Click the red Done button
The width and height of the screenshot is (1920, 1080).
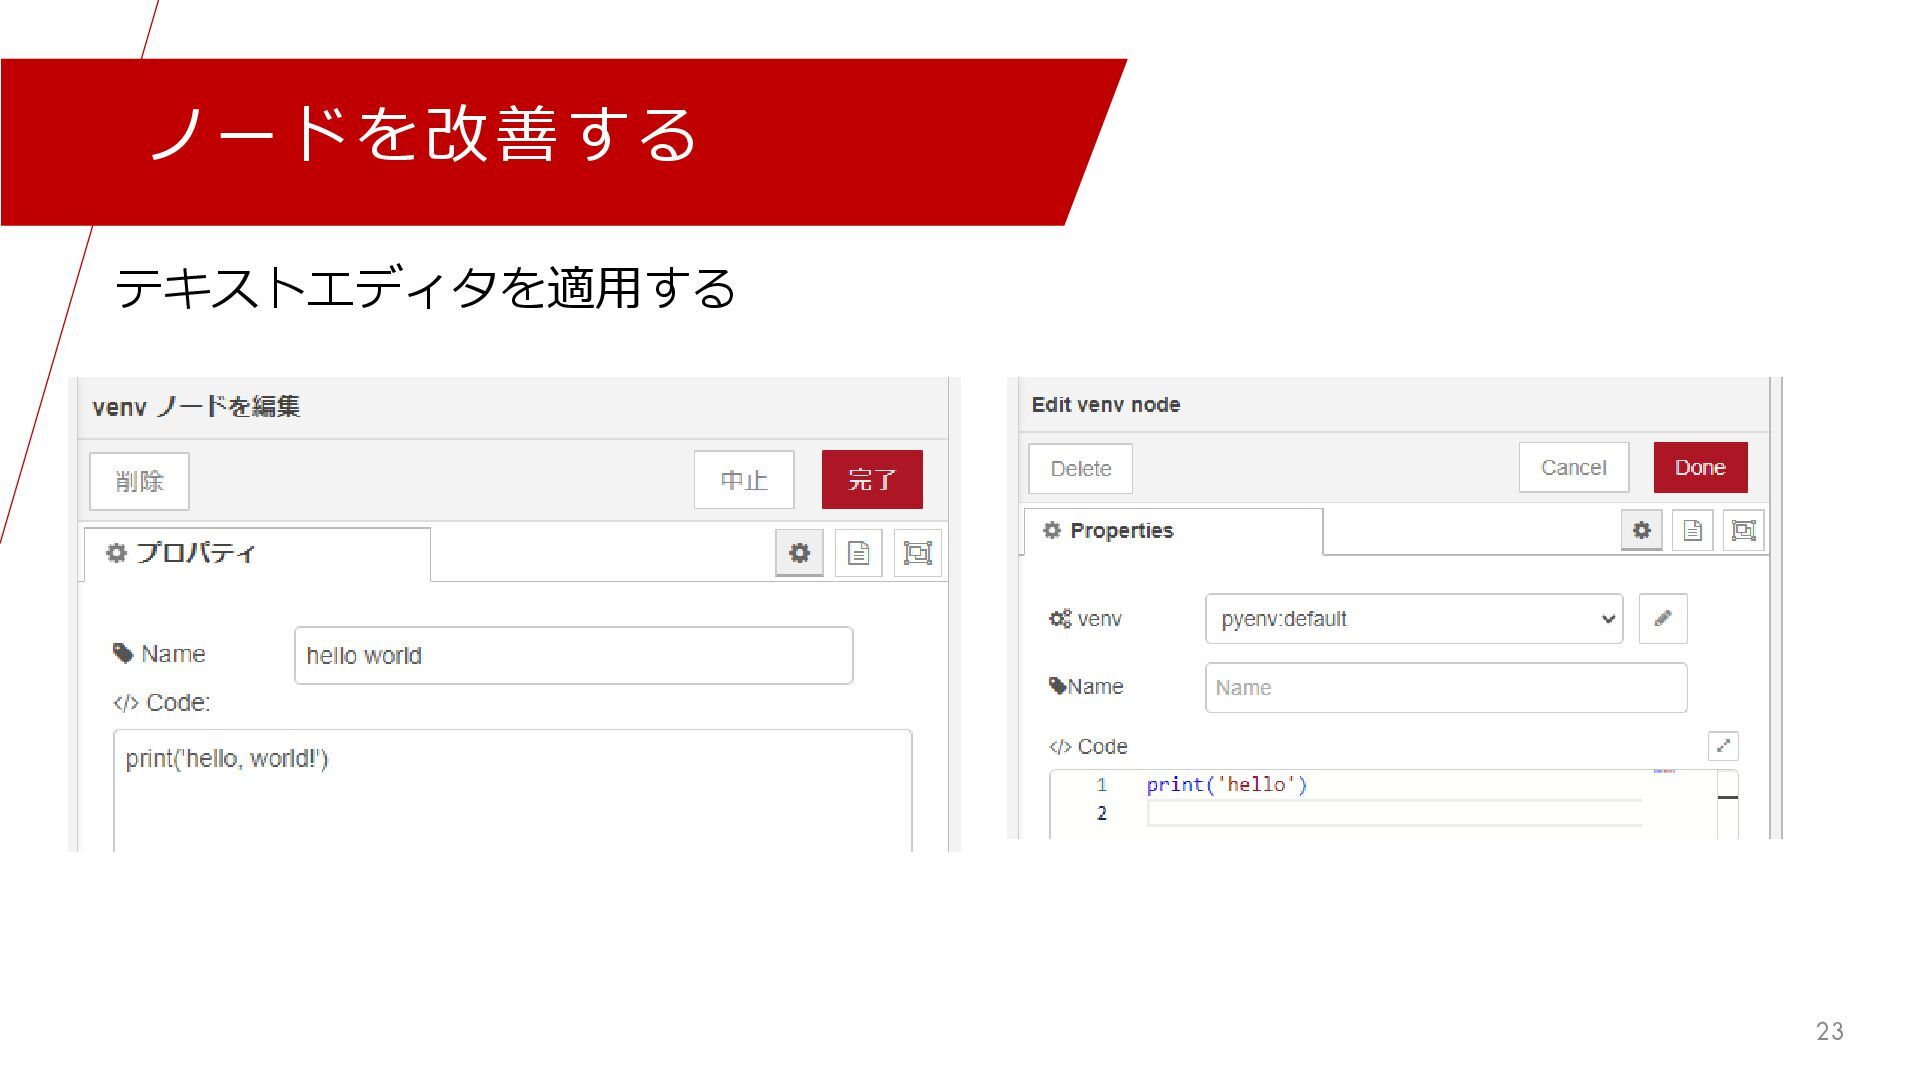coord(1700,468)
